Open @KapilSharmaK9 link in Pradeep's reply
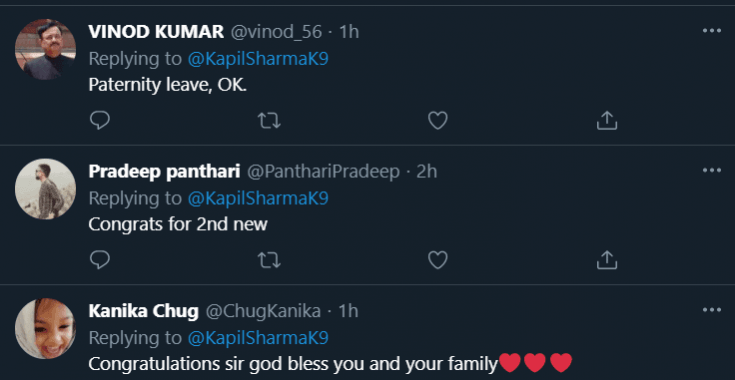 click(x=258, y=199)
